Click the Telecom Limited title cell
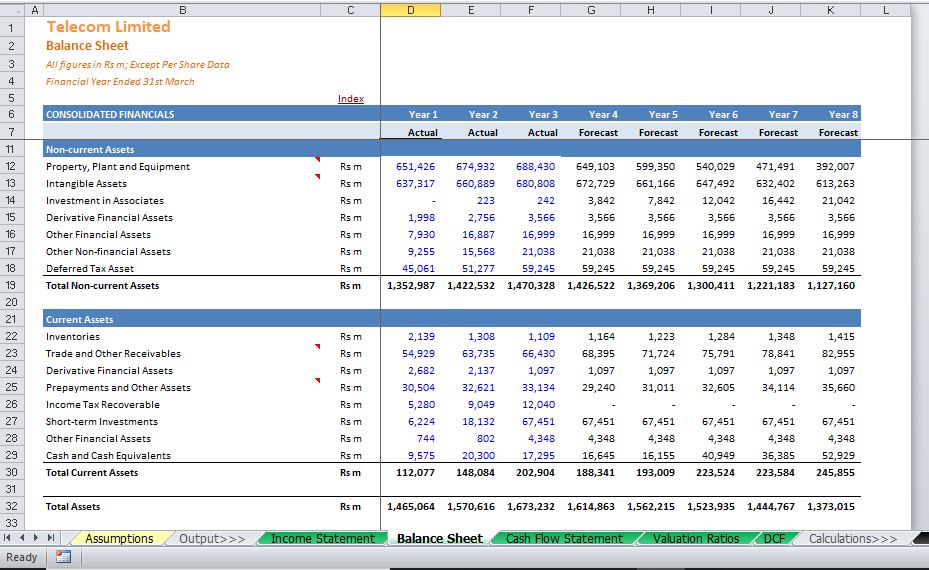The image size is (929, 570). click(108, 27)
